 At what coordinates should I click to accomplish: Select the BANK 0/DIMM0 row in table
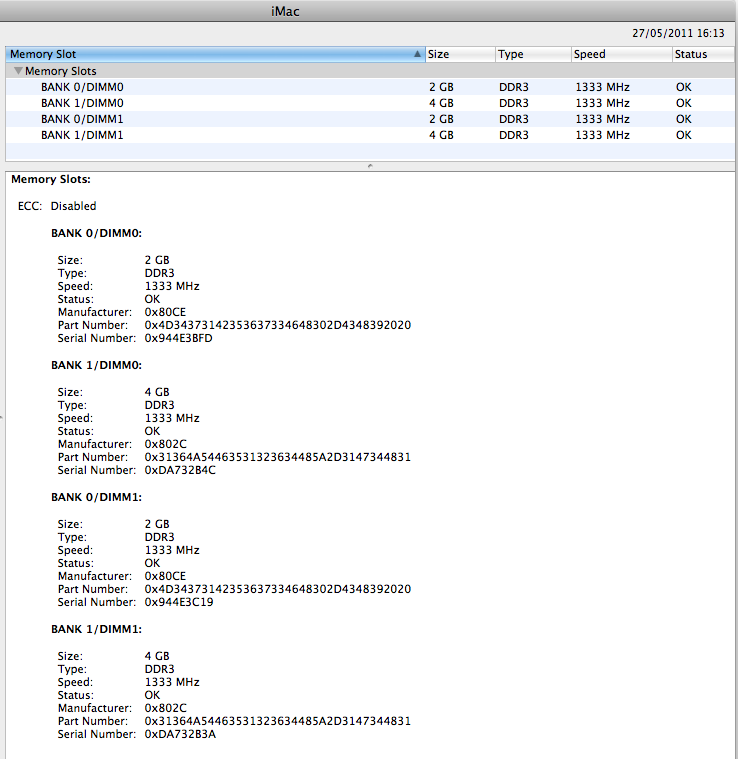(x=370, y=87)
